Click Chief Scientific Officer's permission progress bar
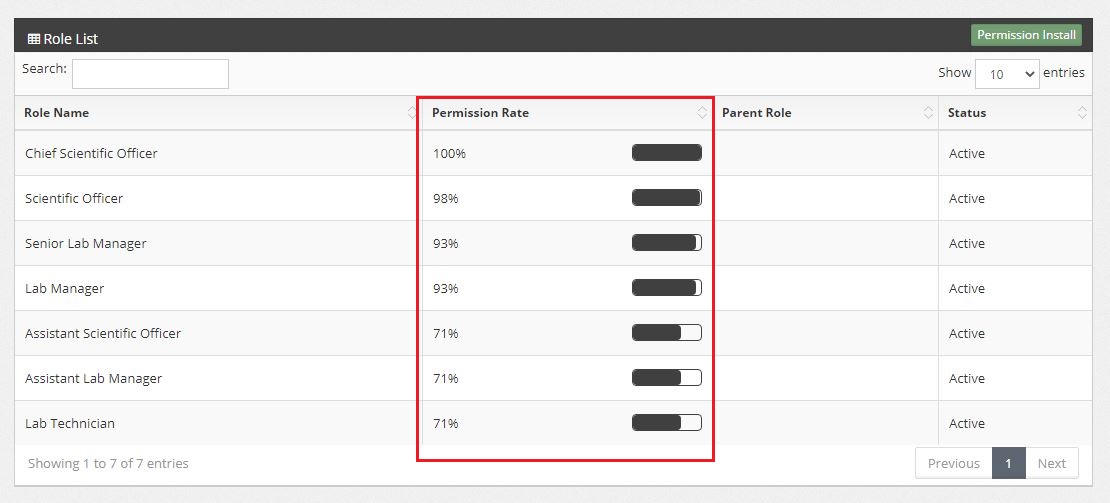Screen dimensions: 1110x503 click(666, 153)
